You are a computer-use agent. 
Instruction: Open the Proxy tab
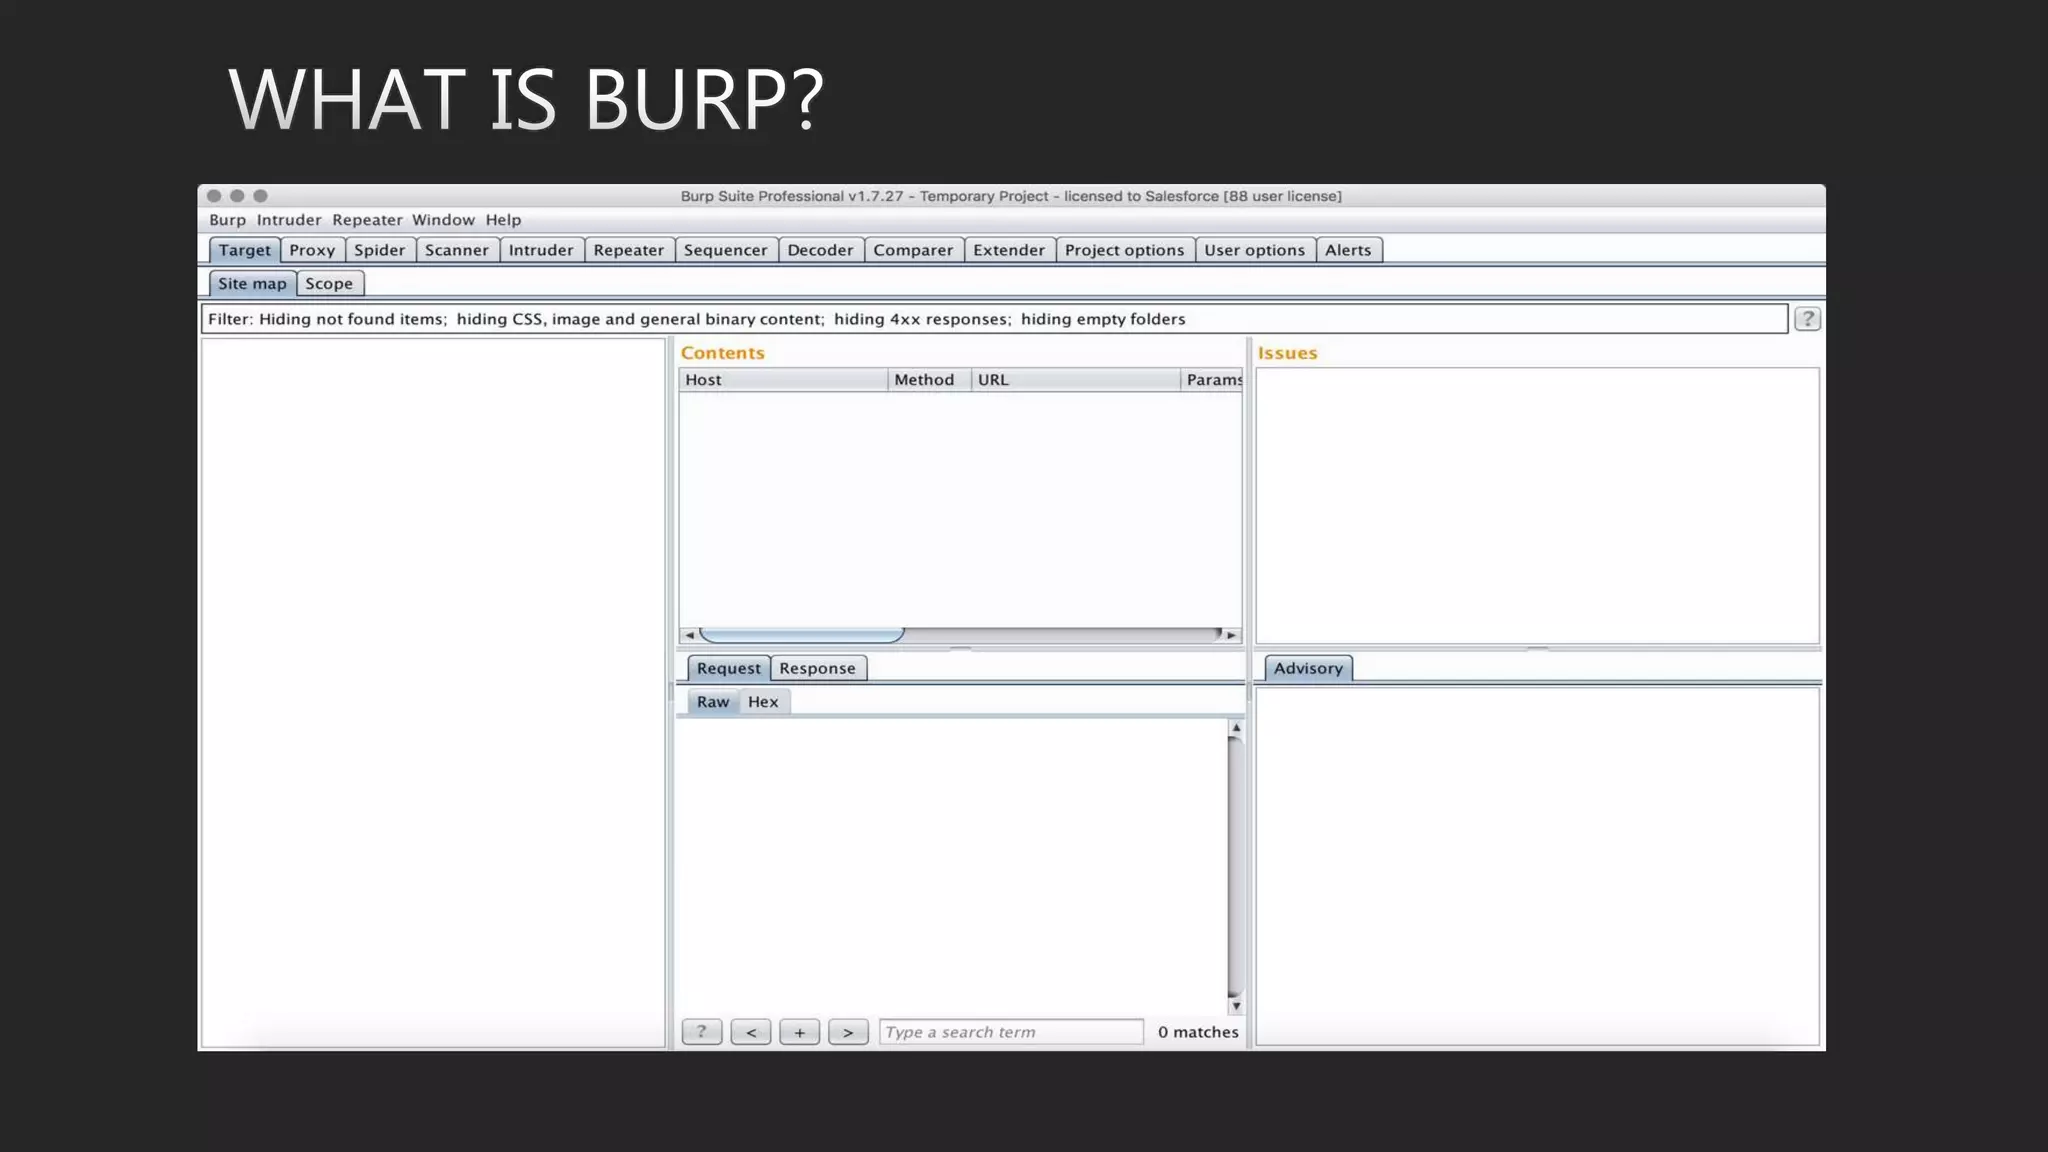[312, 250]
